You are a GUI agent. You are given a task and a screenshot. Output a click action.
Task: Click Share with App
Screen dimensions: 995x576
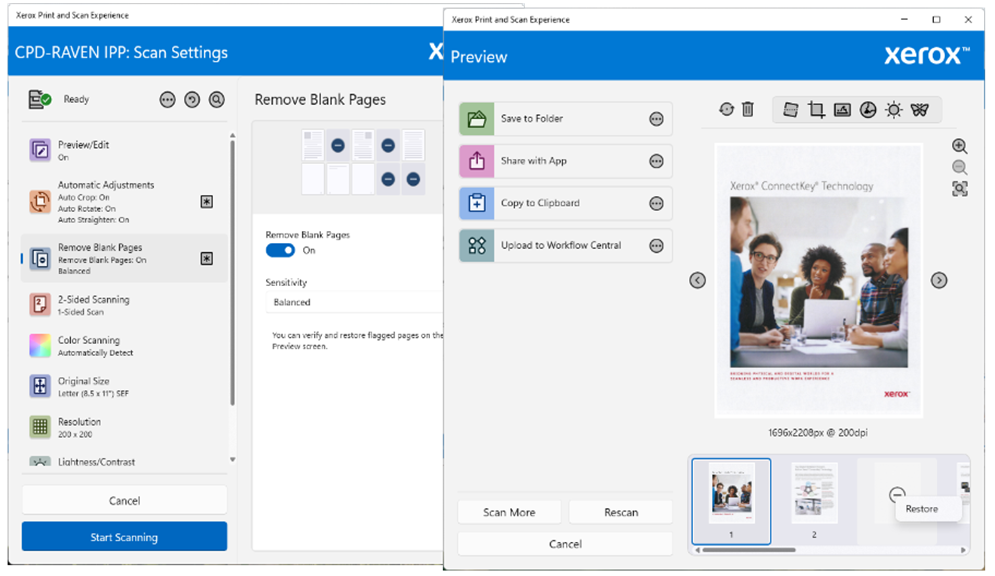565,161
